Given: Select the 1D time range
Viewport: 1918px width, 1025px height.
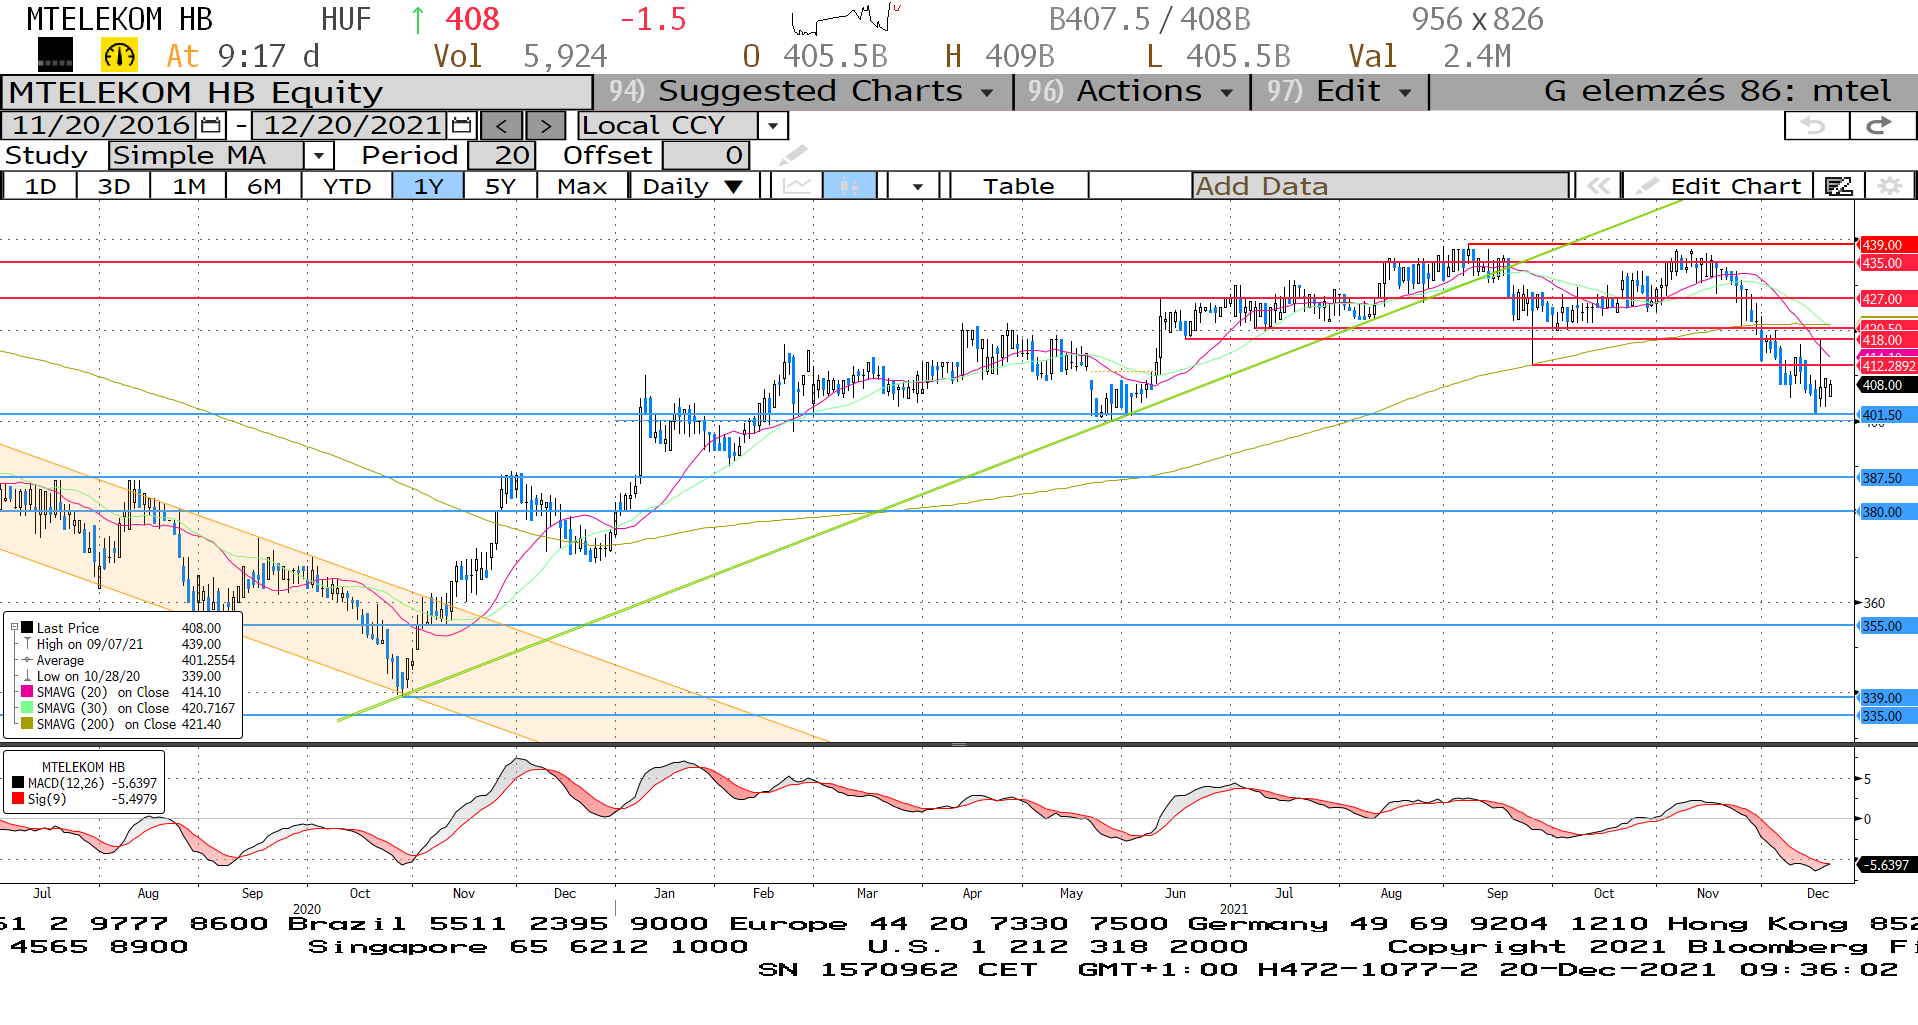Looking at the screenshot, I should (x=40, y=186).
